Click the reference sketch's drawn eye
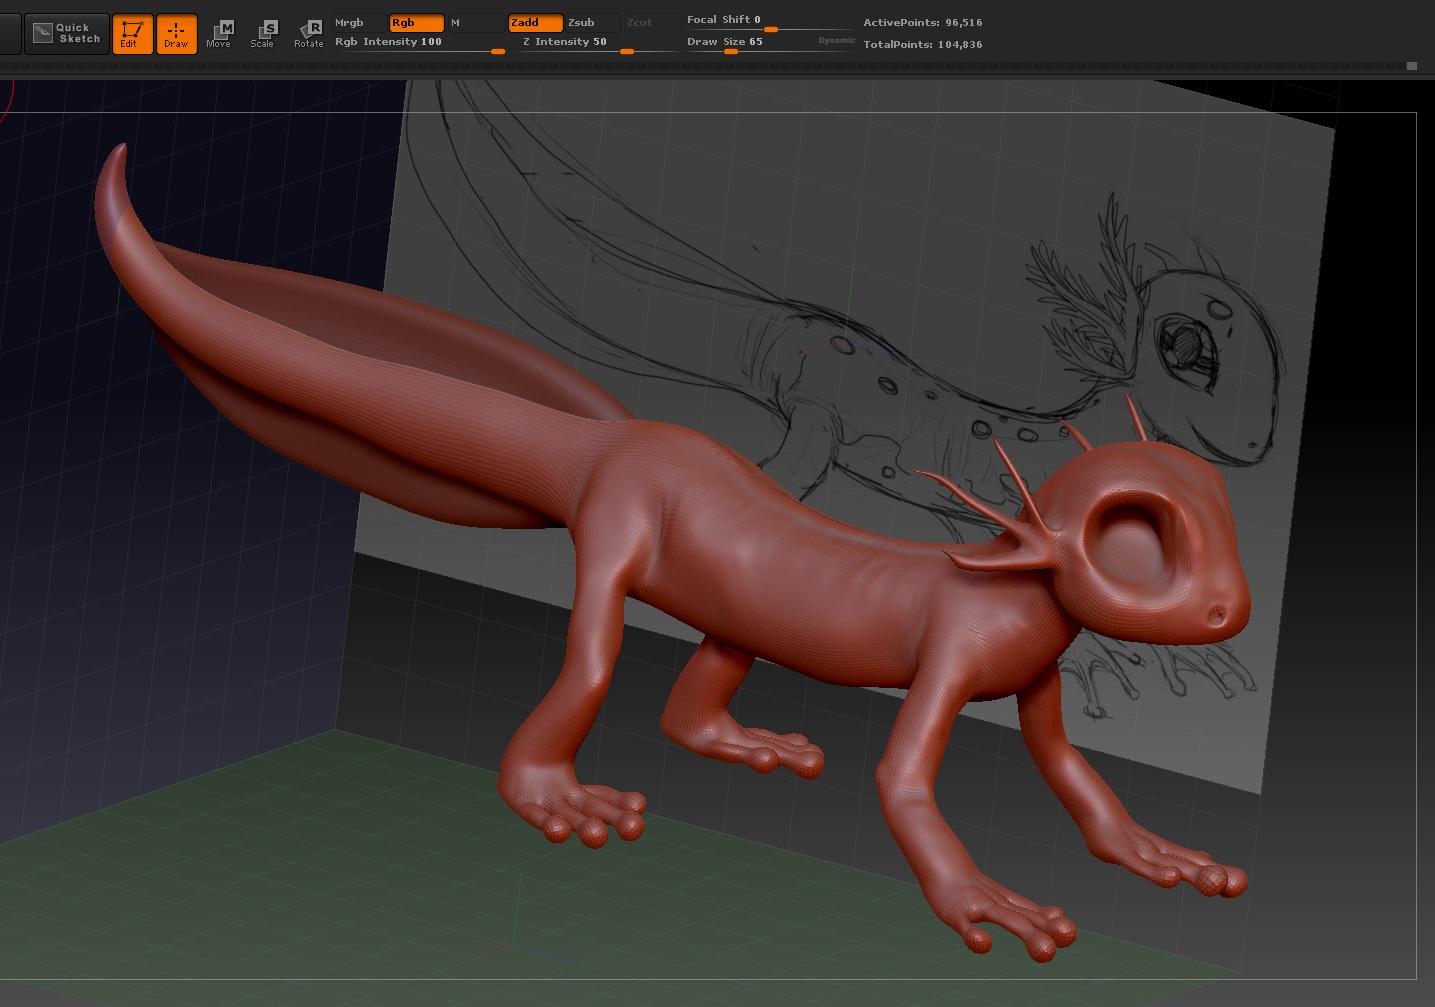Viewport: 1435px width, 1007px height. (1187, 348)
